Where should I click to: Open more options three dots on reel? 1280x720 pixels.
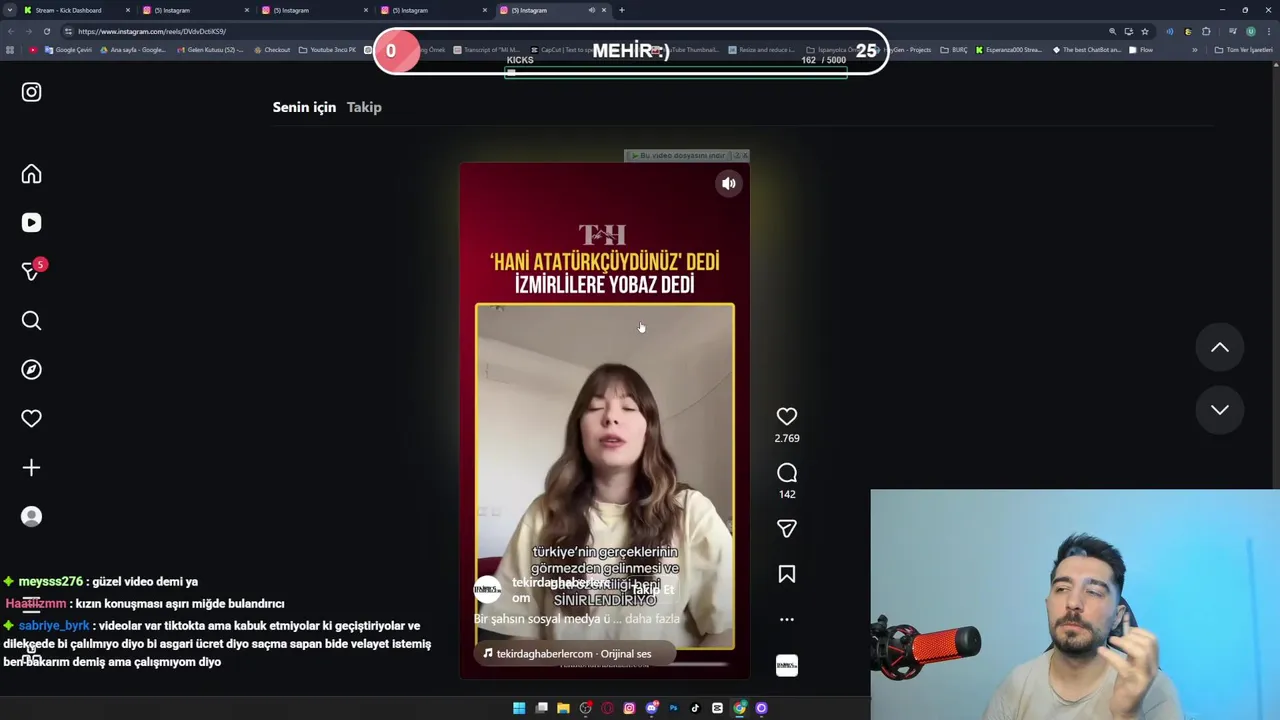787,620
